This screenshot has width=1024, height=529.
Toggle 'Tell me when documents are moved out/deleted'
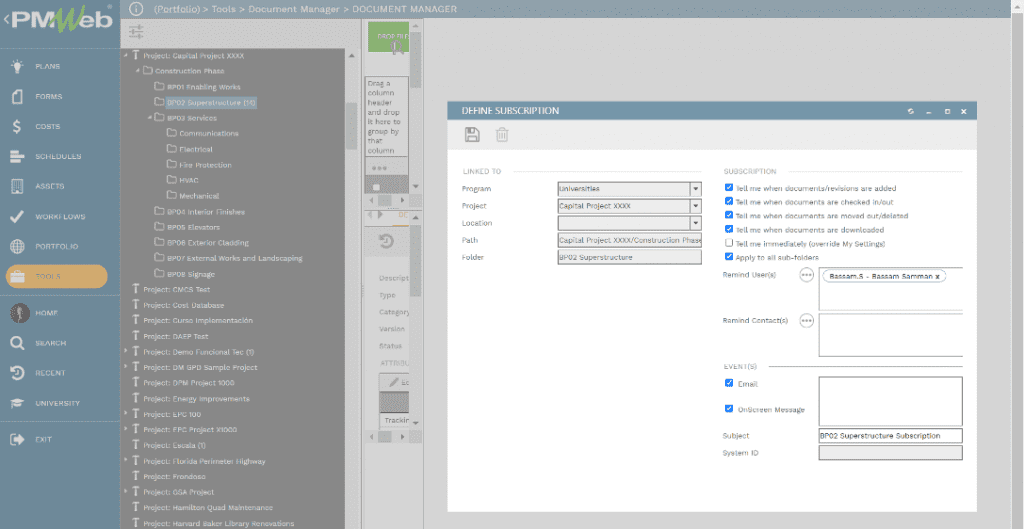coord(729,215)
